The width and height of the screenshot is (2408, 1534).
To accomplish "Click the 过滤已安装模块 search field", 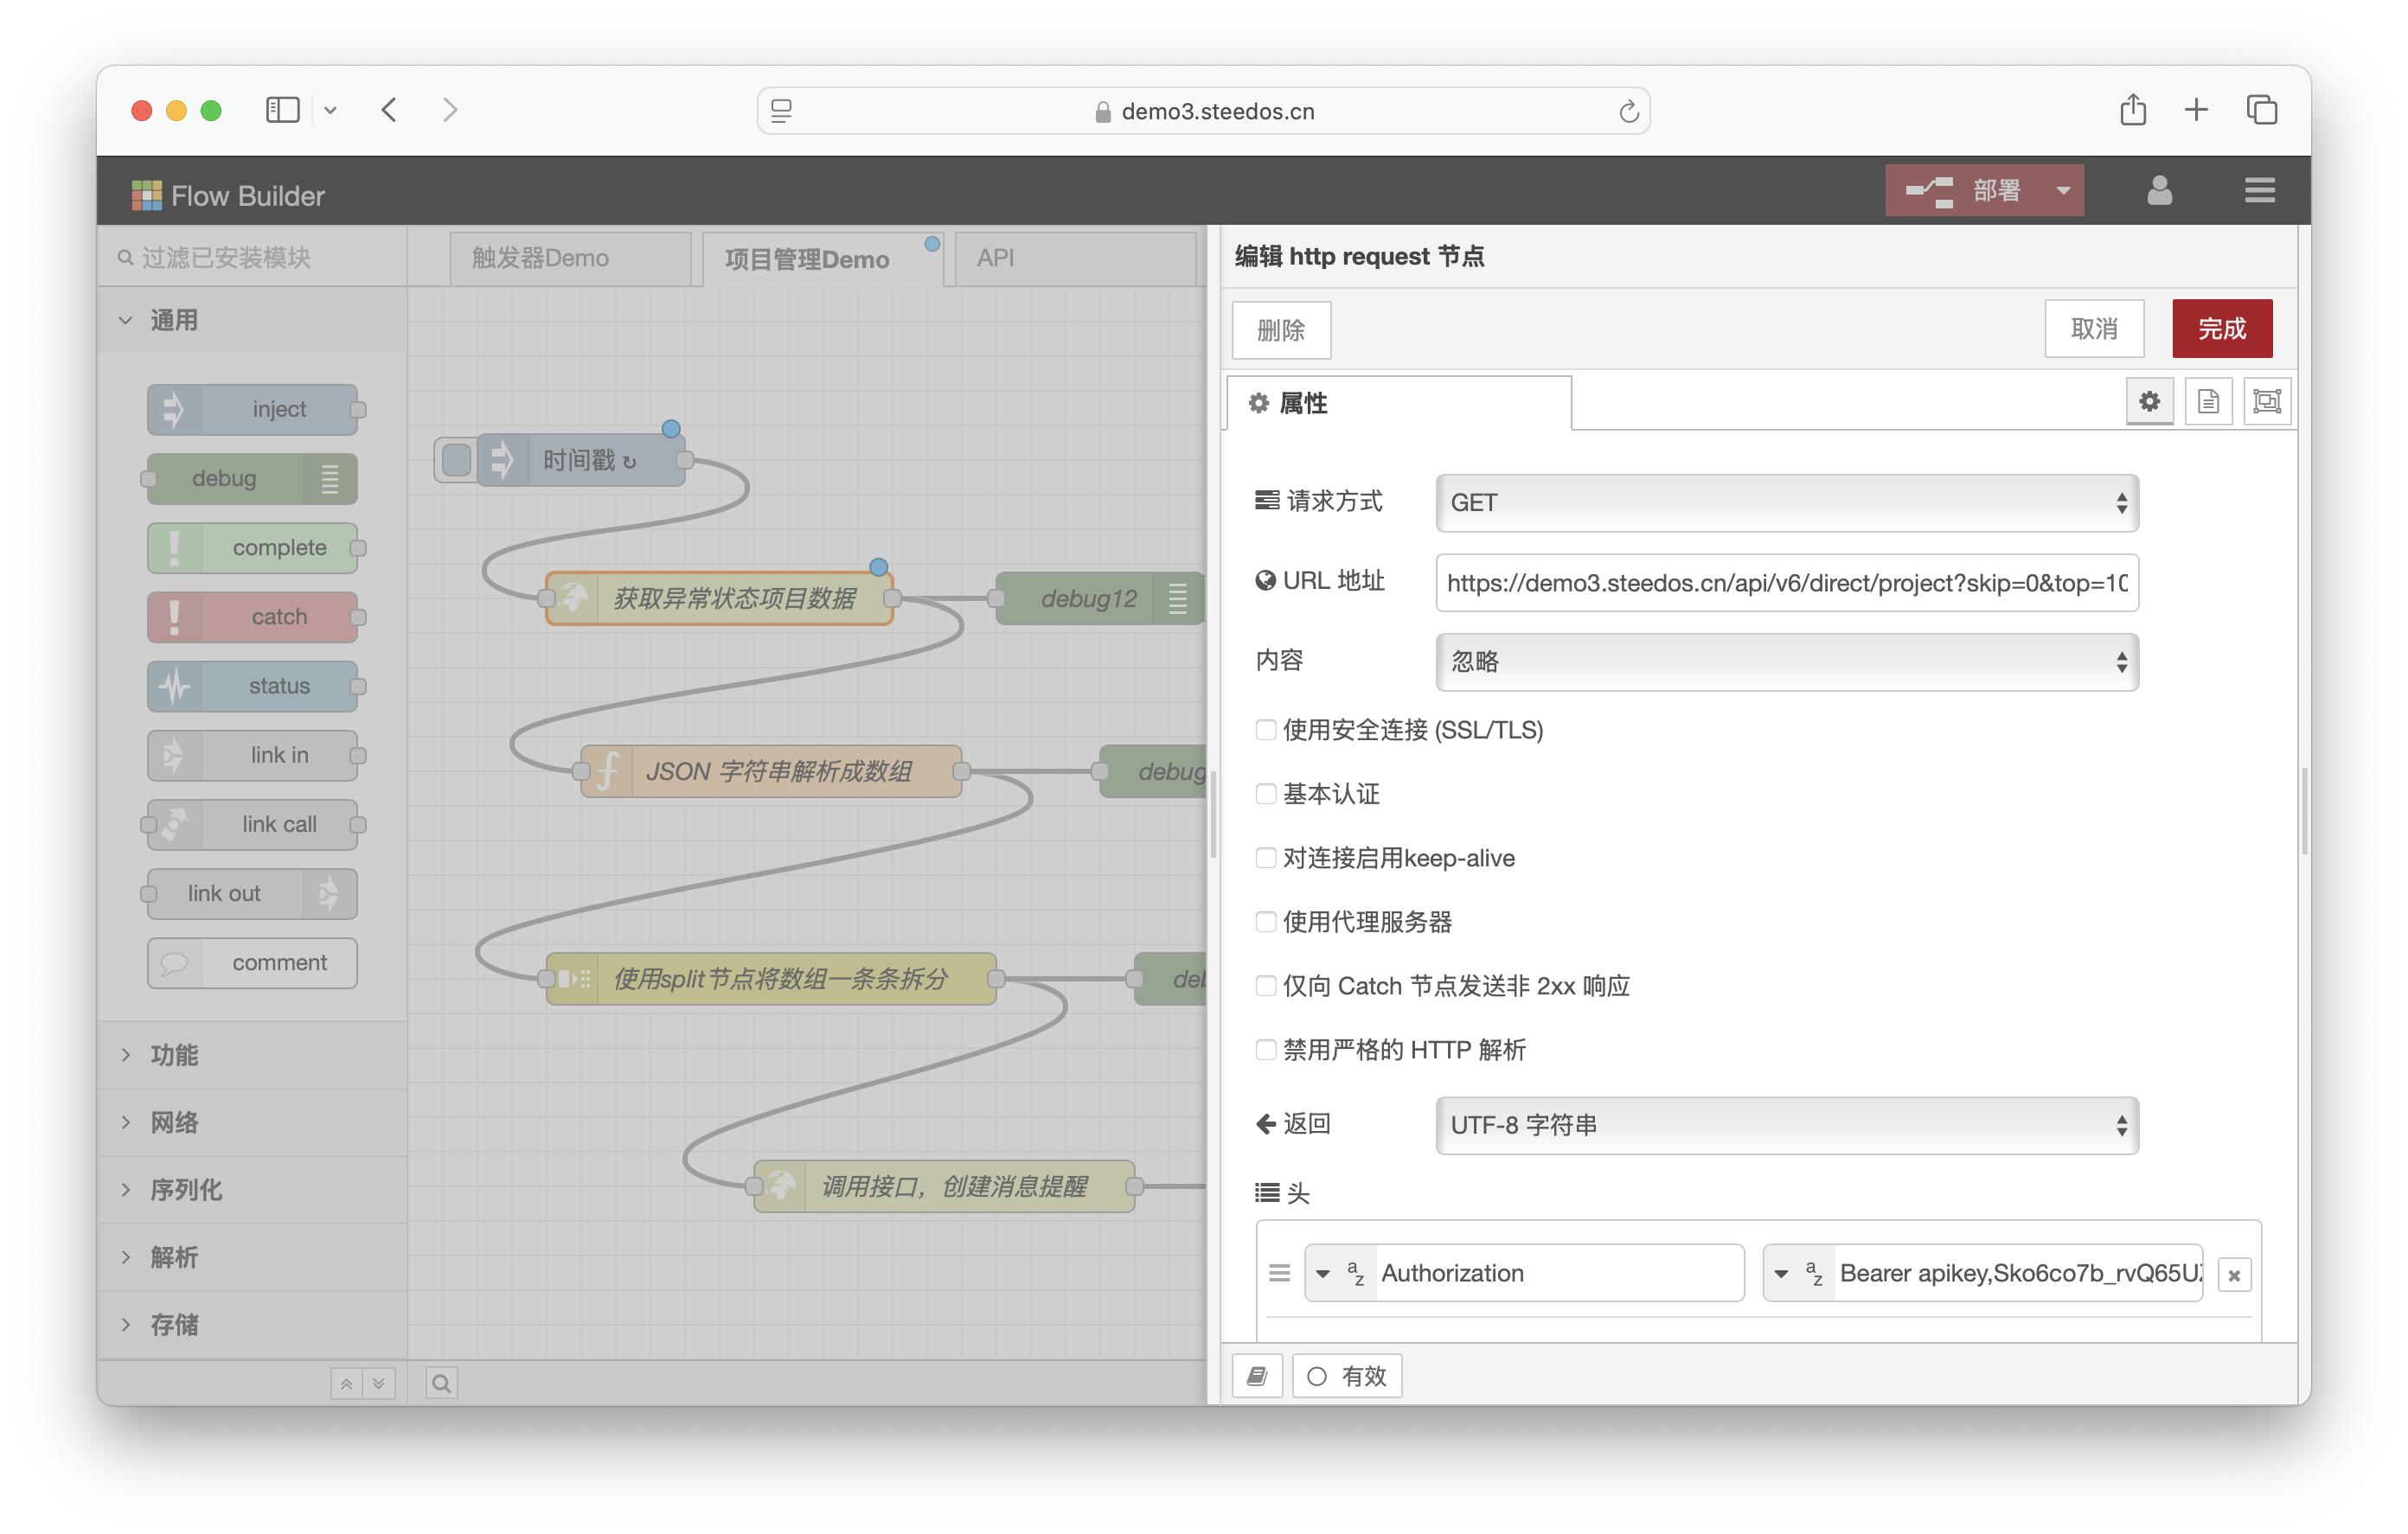I will point(252,258).
